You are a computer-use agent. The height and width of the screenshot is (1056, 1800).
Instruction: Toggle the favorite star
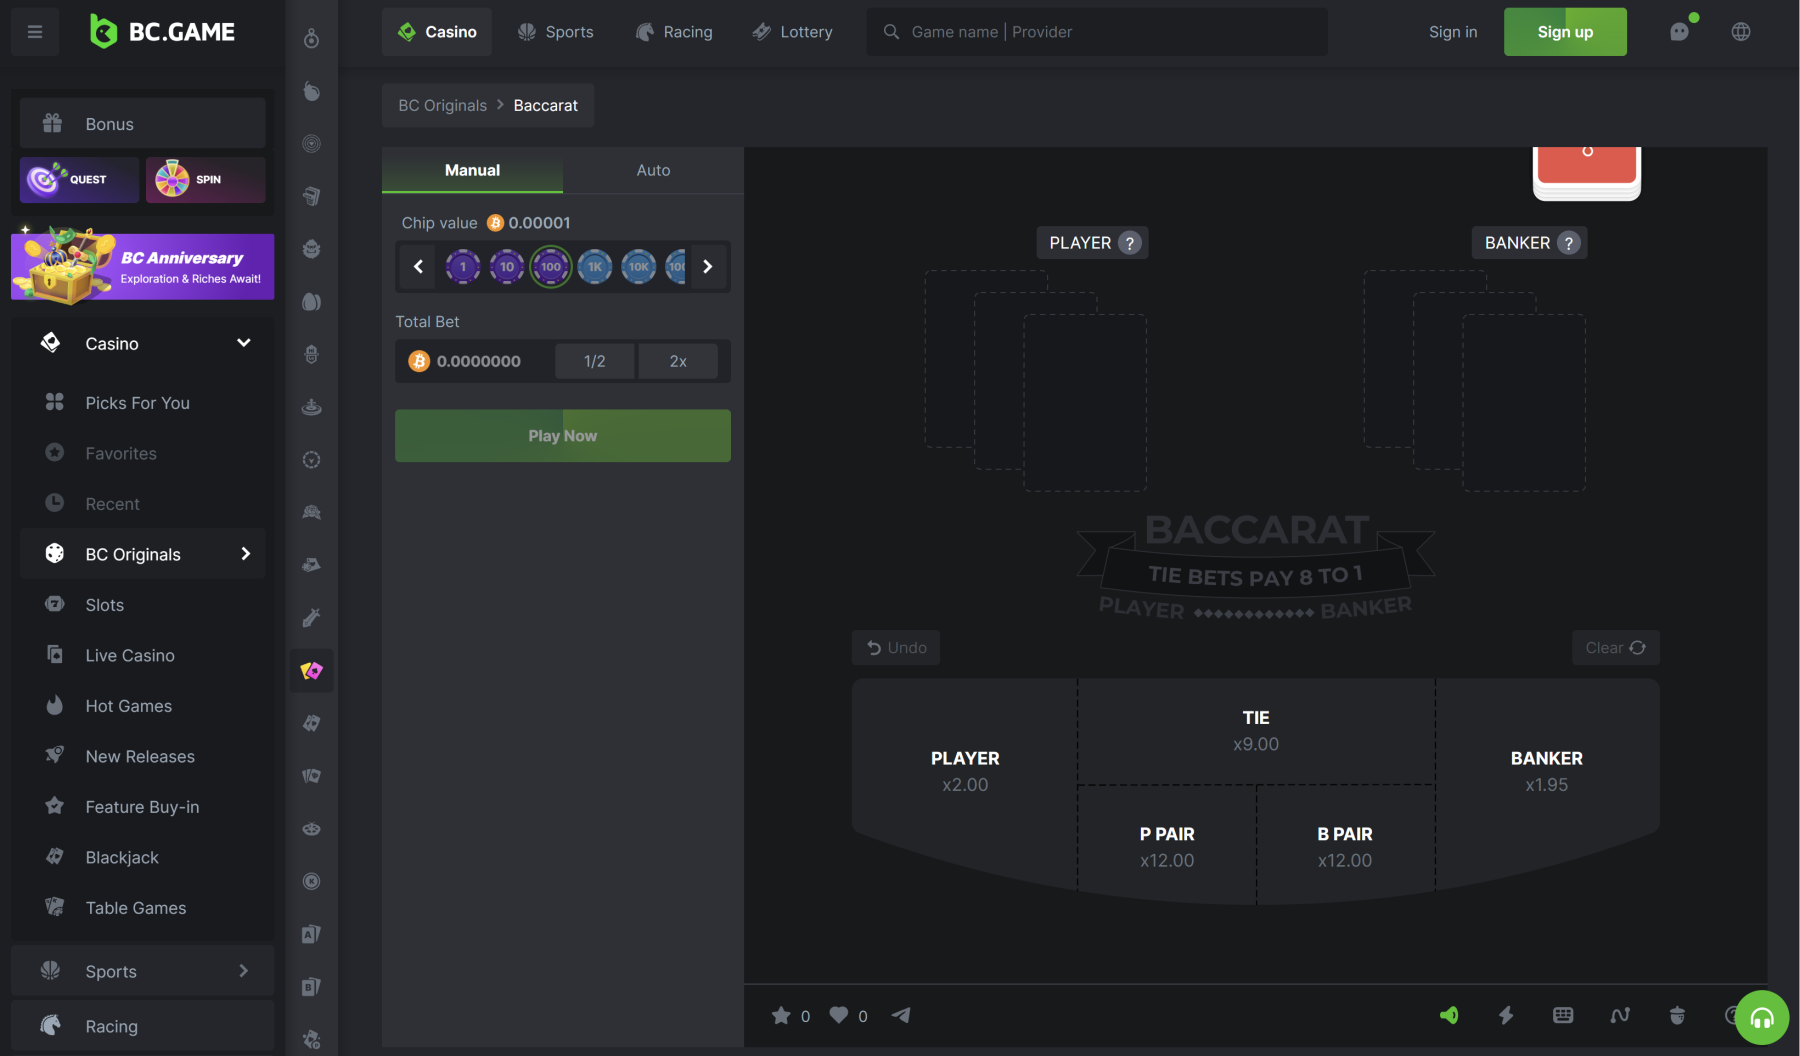[x=781, y=1016]
